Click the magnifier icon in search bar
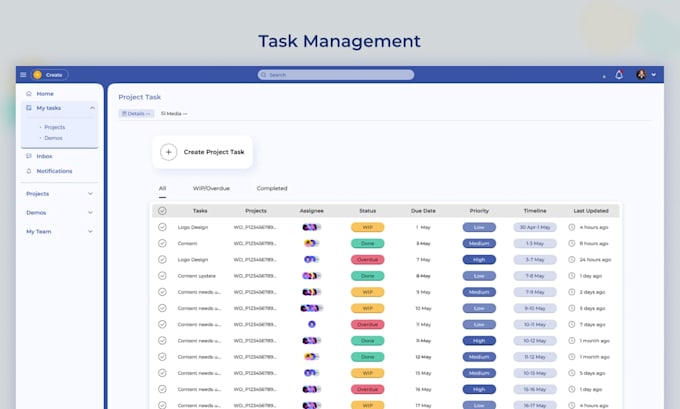Screen dimensions: 680x409 click(x=263, y=75)
